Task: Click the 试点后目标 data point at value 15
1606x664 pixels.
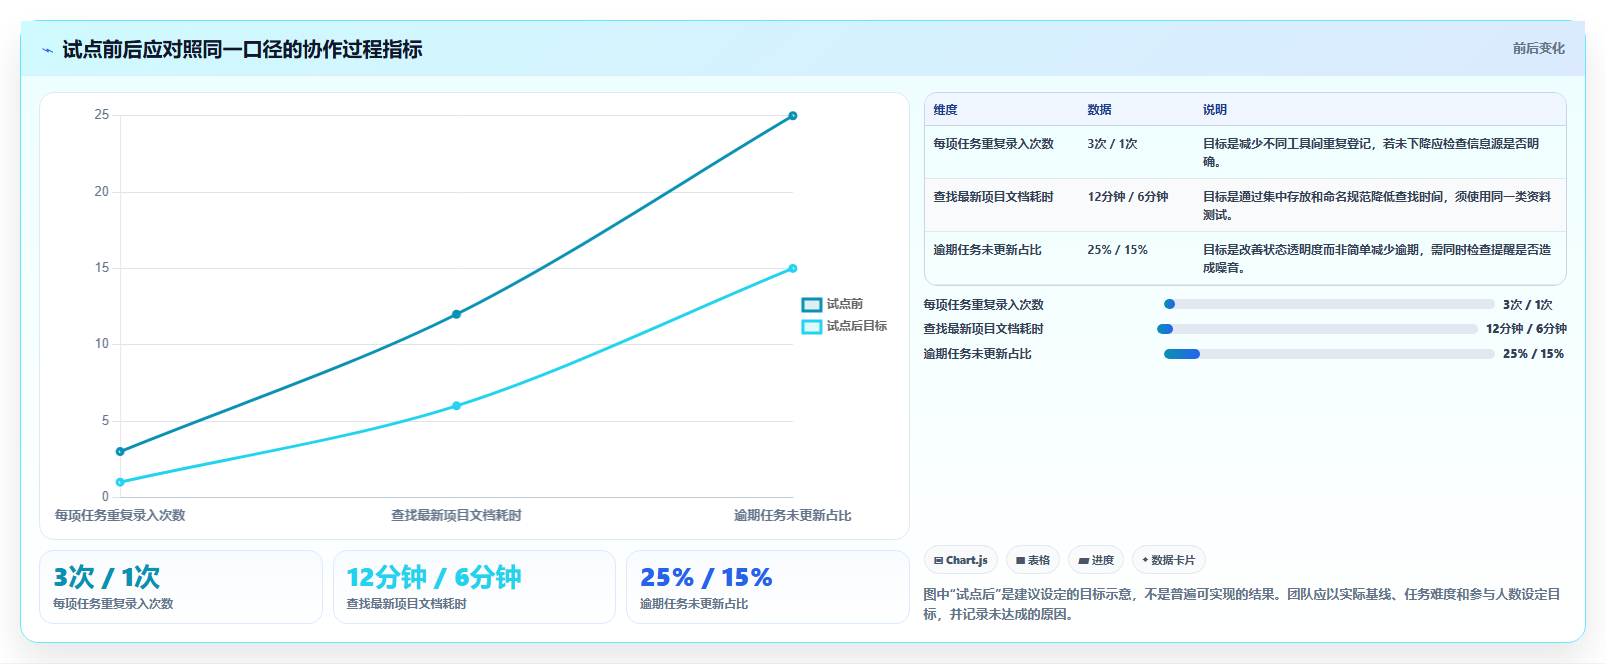Action: 793,268
